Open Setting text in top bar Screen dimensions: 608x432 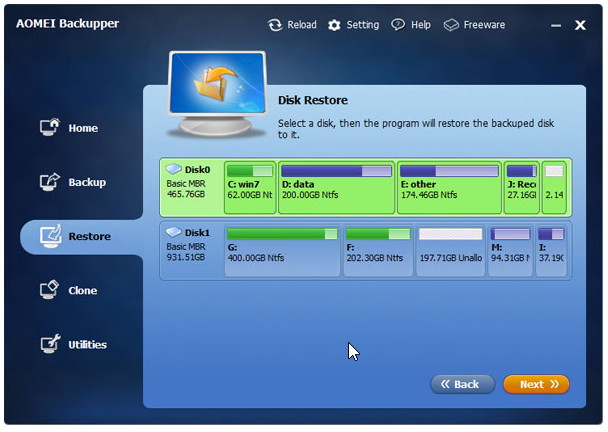363,25
